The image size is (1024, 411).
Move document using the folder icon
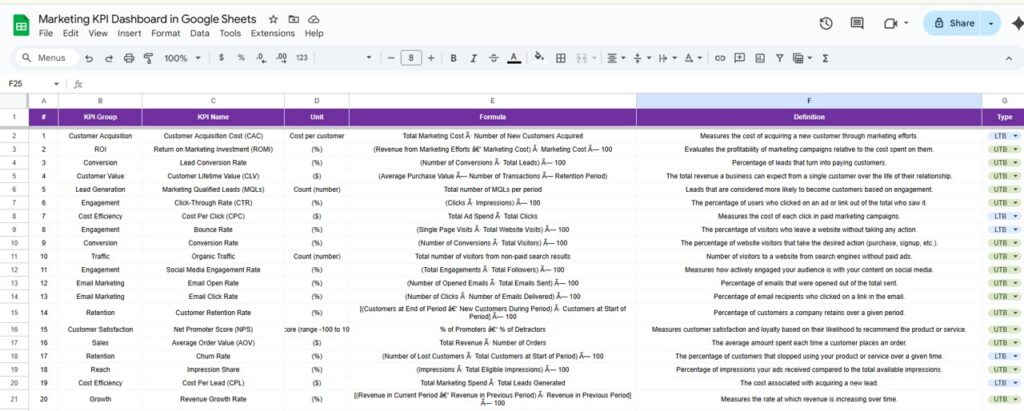(293, 20)
